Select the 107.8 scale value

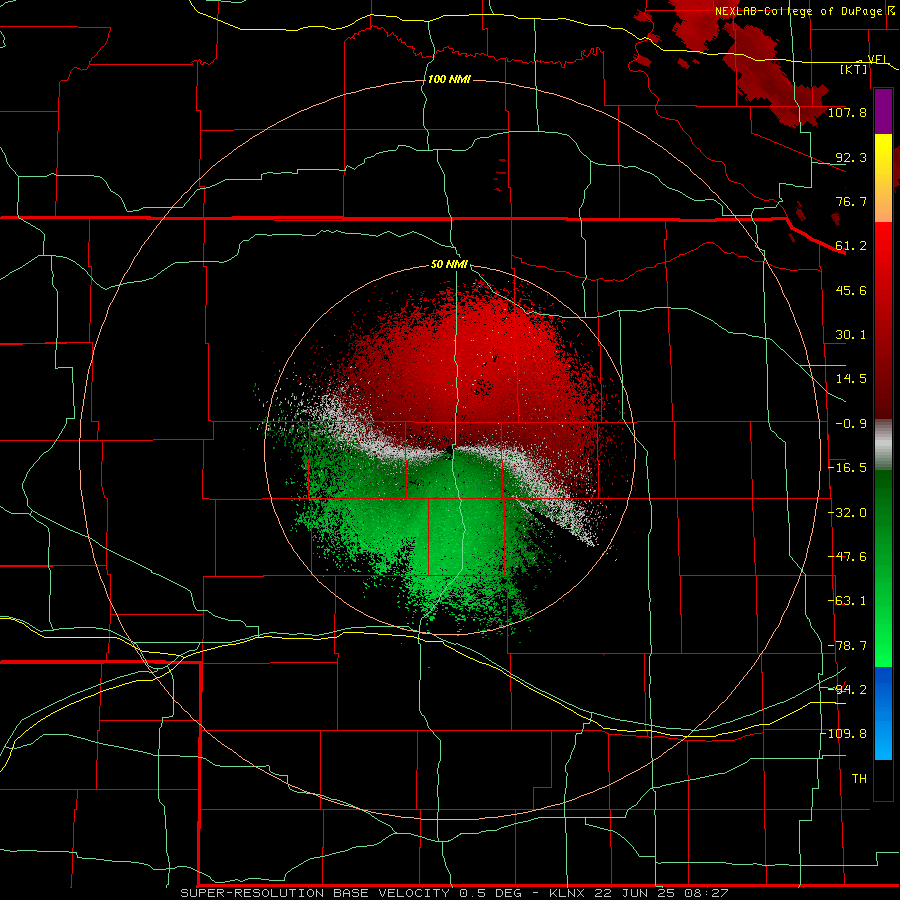847,112
